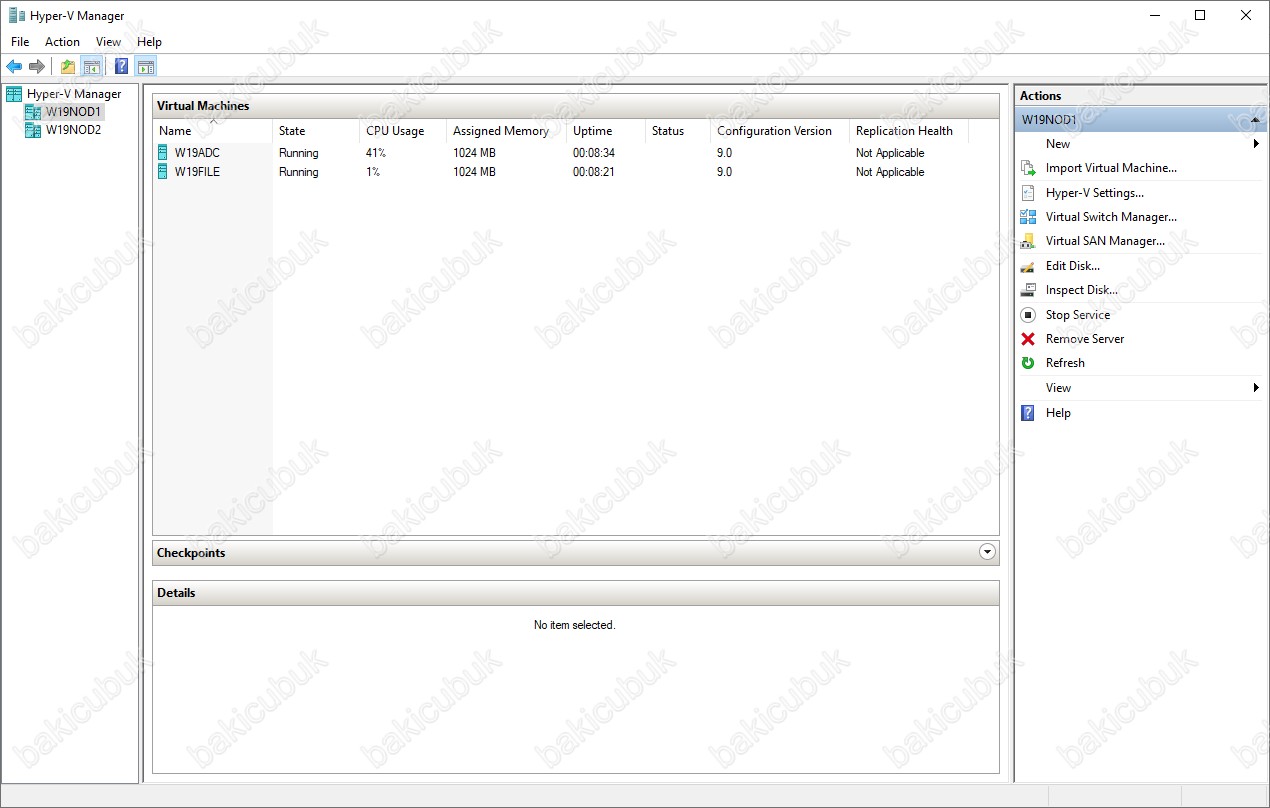This screenshot has width=1270, height=808.
Task: Select New in the Actions pane
Action: coord(1058,144)
